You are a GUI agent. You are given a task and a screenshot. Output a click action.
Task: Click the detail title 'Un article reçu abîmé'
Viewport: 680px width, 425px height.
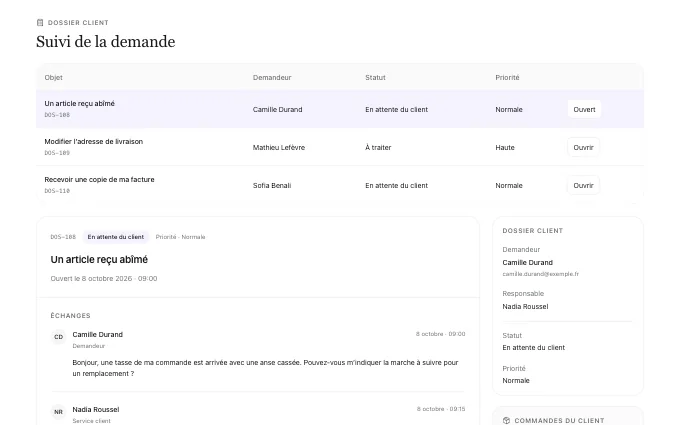coord(99,259)
